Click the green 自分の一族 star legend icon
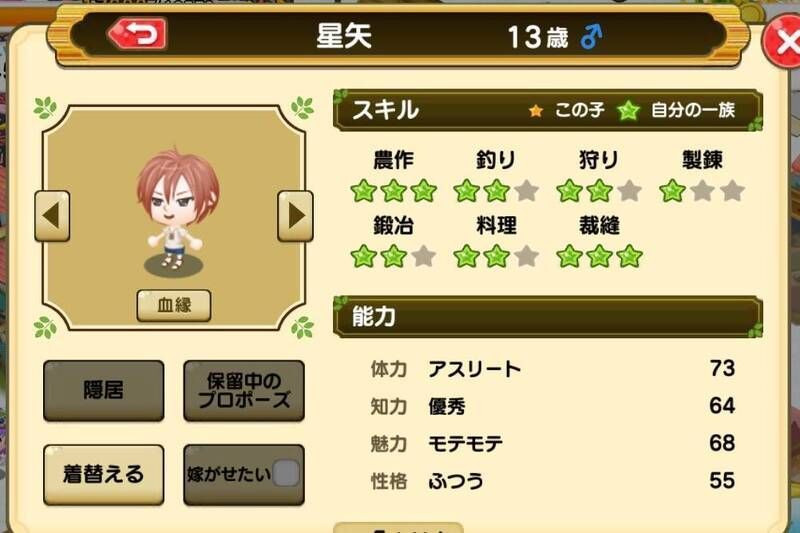 [x=628, y=110]
